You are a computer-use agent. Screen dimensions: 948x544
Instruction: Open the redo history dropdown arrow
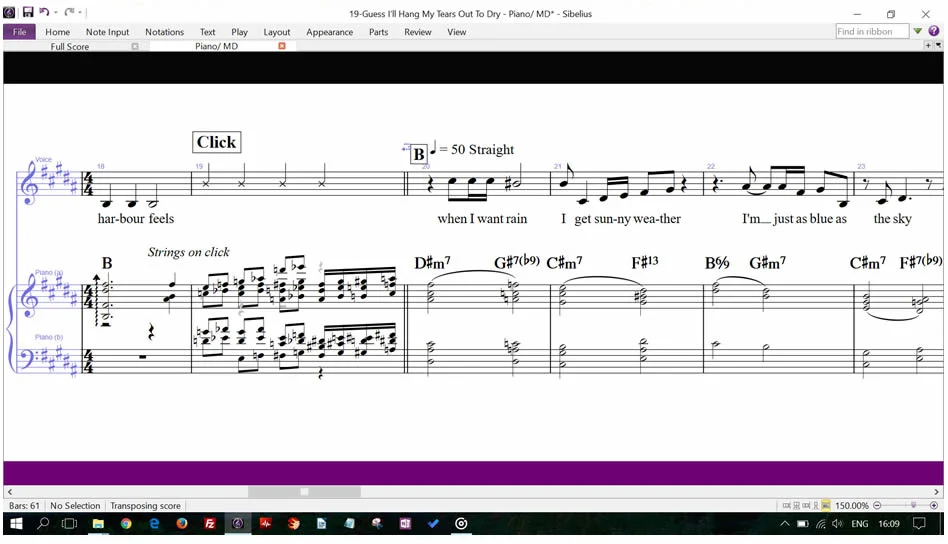[x=80, y=12]
